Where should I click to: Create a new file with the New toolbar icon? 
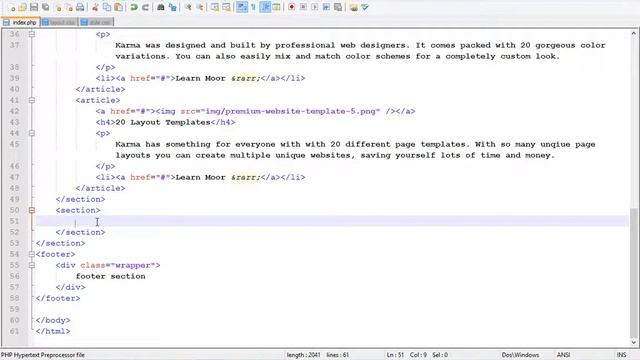tap(12, 7)
